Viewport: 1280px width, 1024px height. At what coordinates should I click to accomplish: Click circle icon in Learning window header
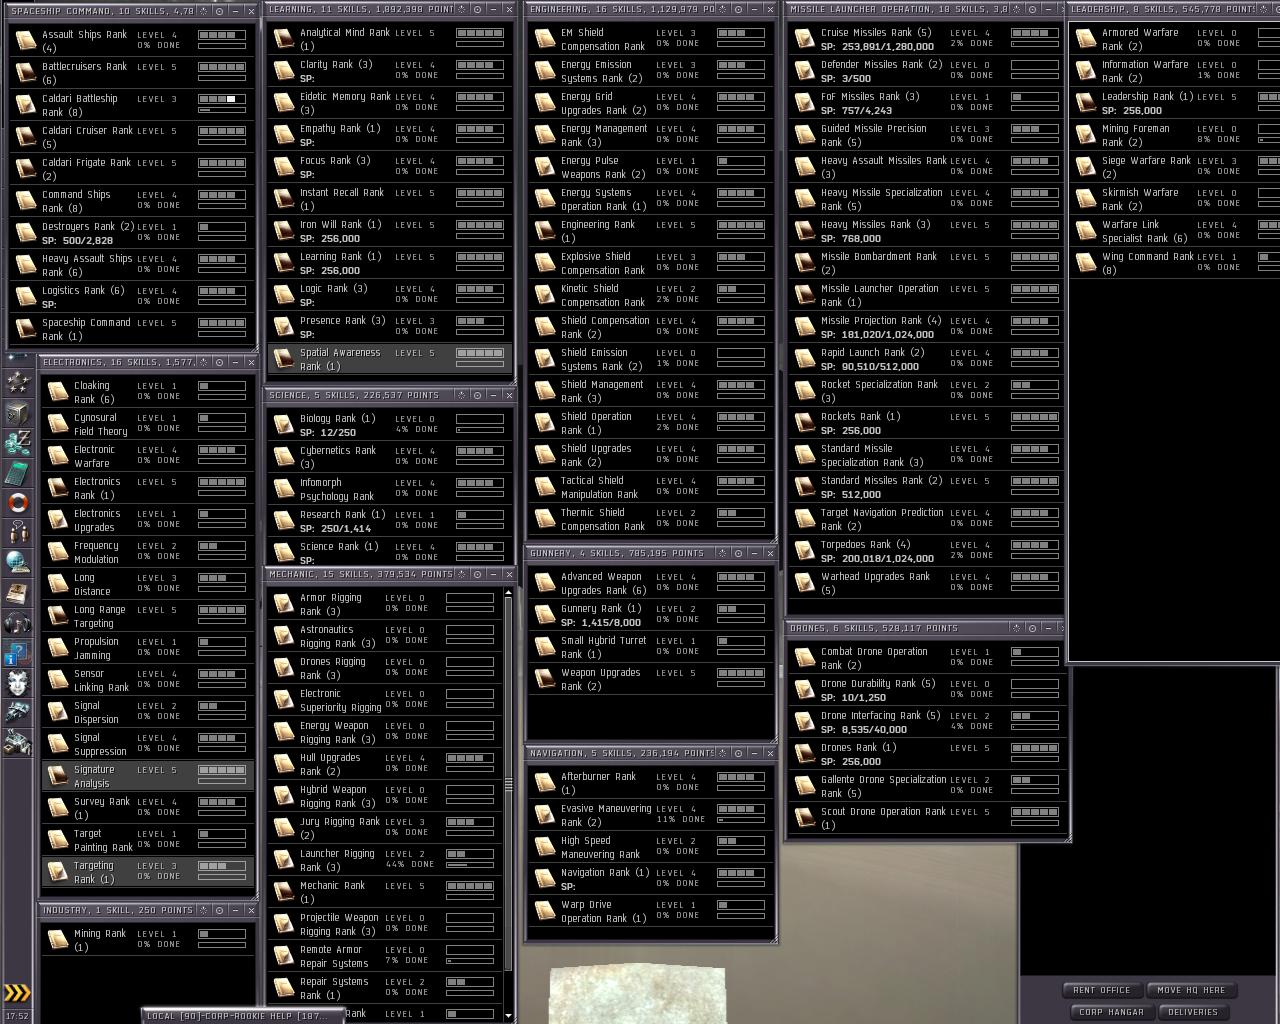[x=477, y=9]
